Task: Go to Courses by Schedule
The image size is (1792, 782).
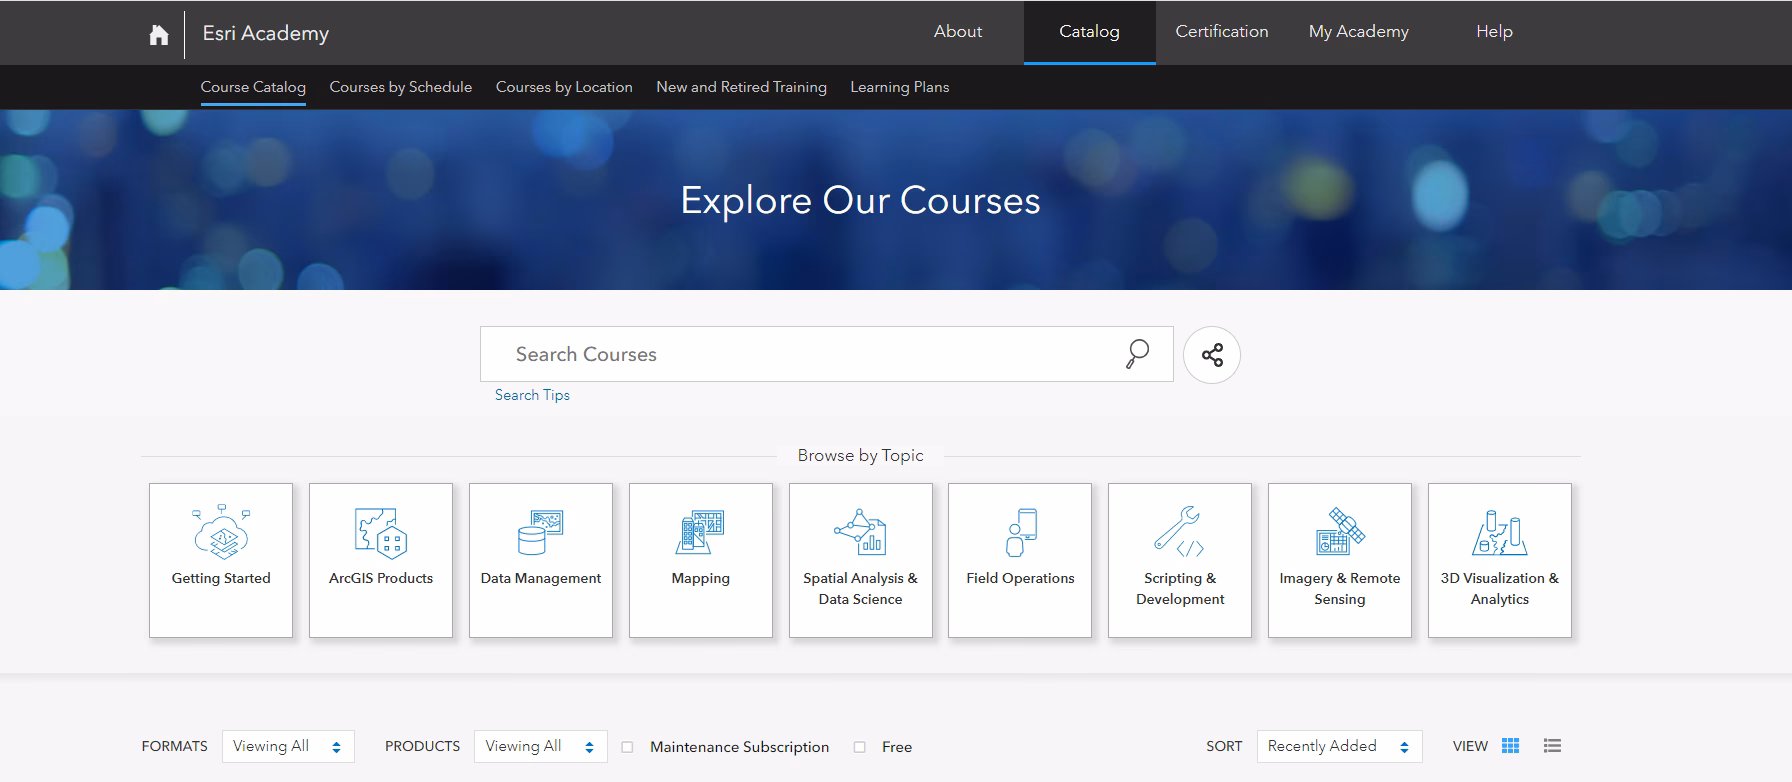Action: [x=401, y=87]
